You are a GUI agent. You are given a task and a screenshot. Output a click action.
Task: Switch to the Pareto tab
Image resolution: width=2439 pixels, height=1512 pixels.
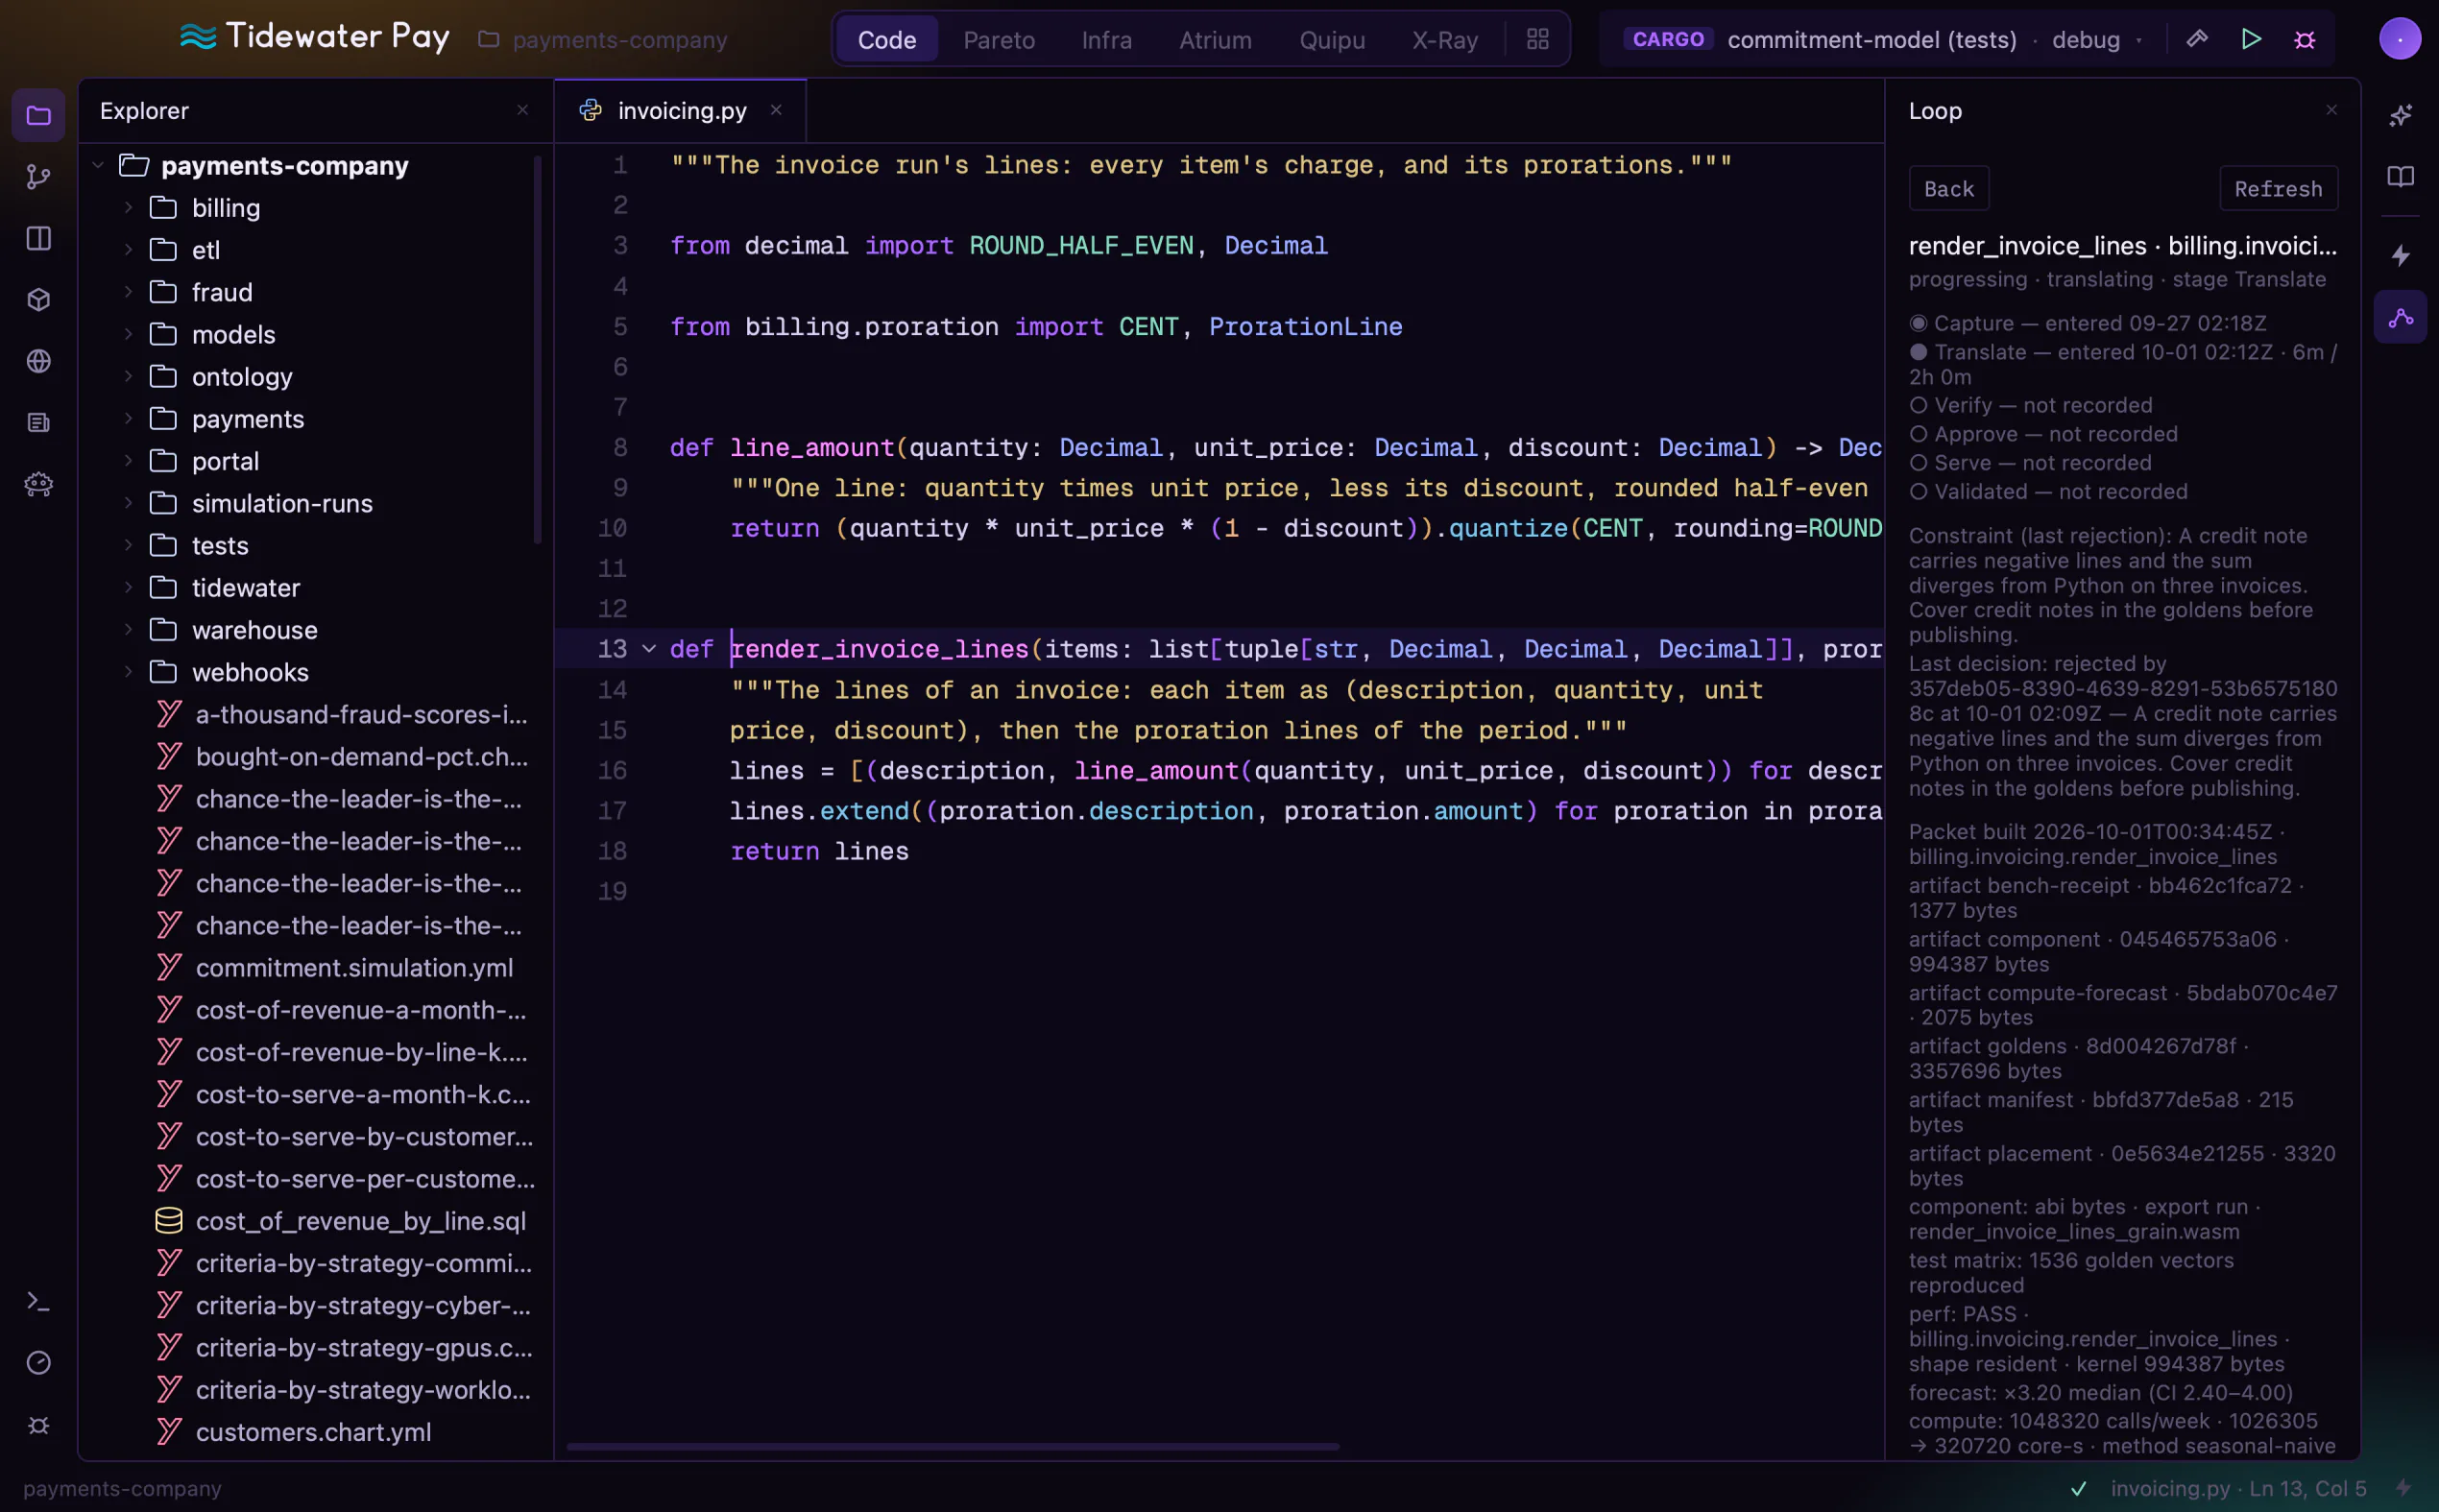pyautogui.click(x=999, y=39)
